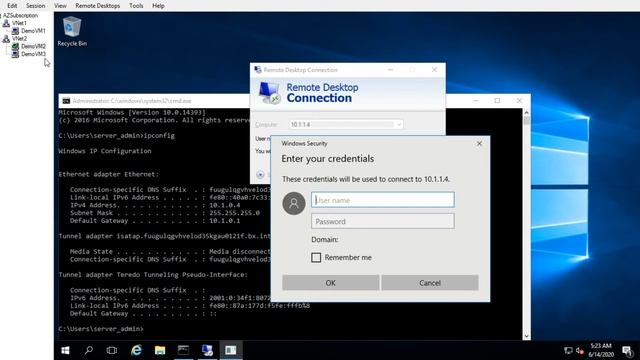This screenshot has height=360, width=640.
Task: Switch to command prompt taskbar button
Action: (x=183, y=350)
